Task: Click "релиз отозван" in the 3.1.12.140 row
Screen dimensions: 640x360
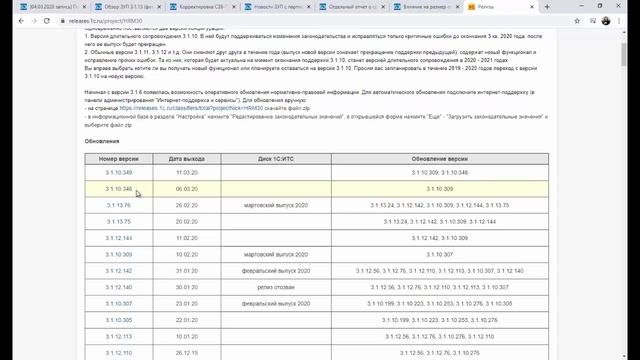Action: point(276,287)
